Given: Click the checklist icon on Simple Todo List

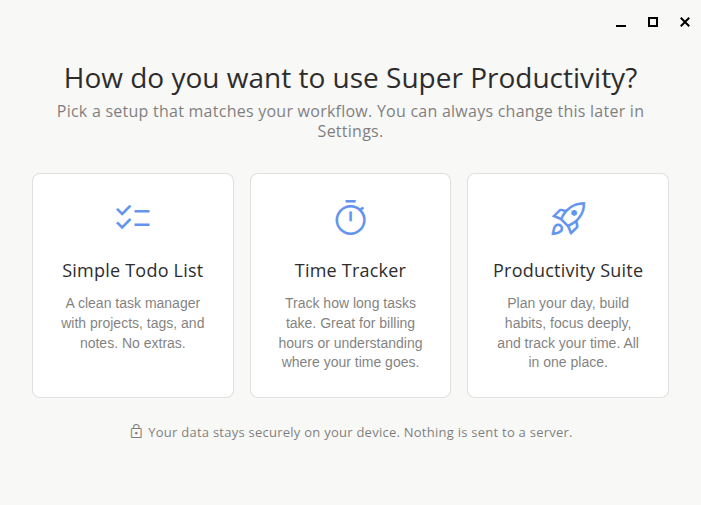Looking at the screenshot, I should coord(133,217).
